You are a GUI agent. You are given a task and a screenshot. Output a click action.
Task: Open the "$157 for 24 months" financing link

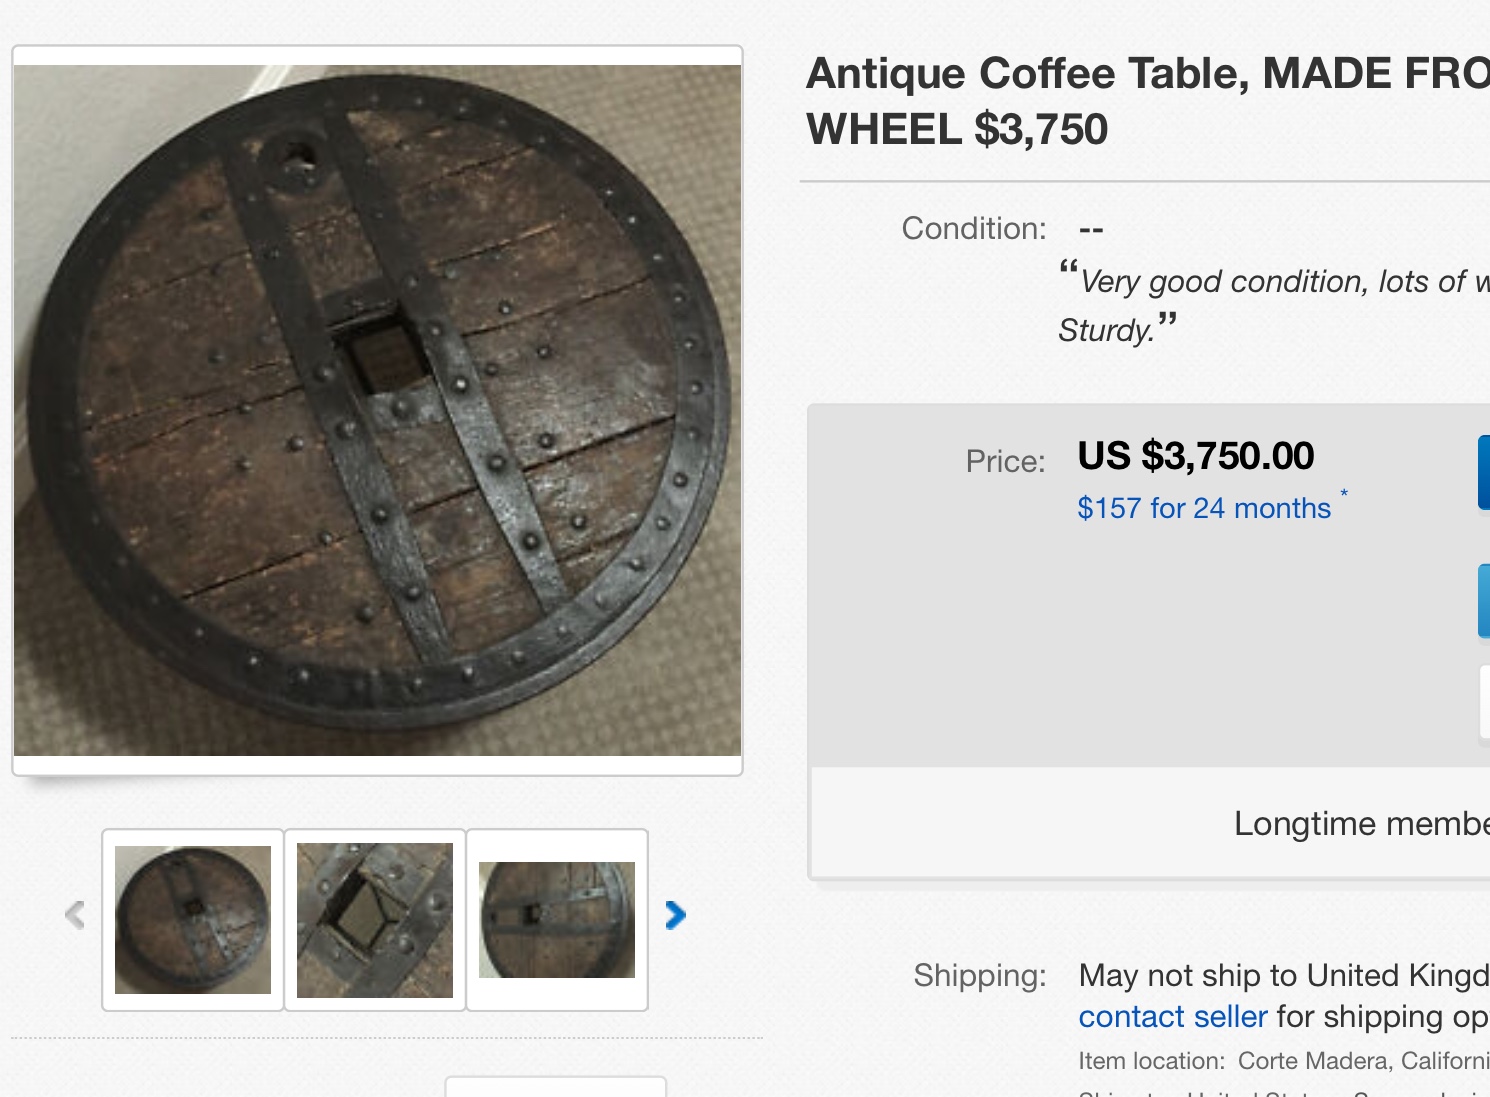(x=1204, y=508)
